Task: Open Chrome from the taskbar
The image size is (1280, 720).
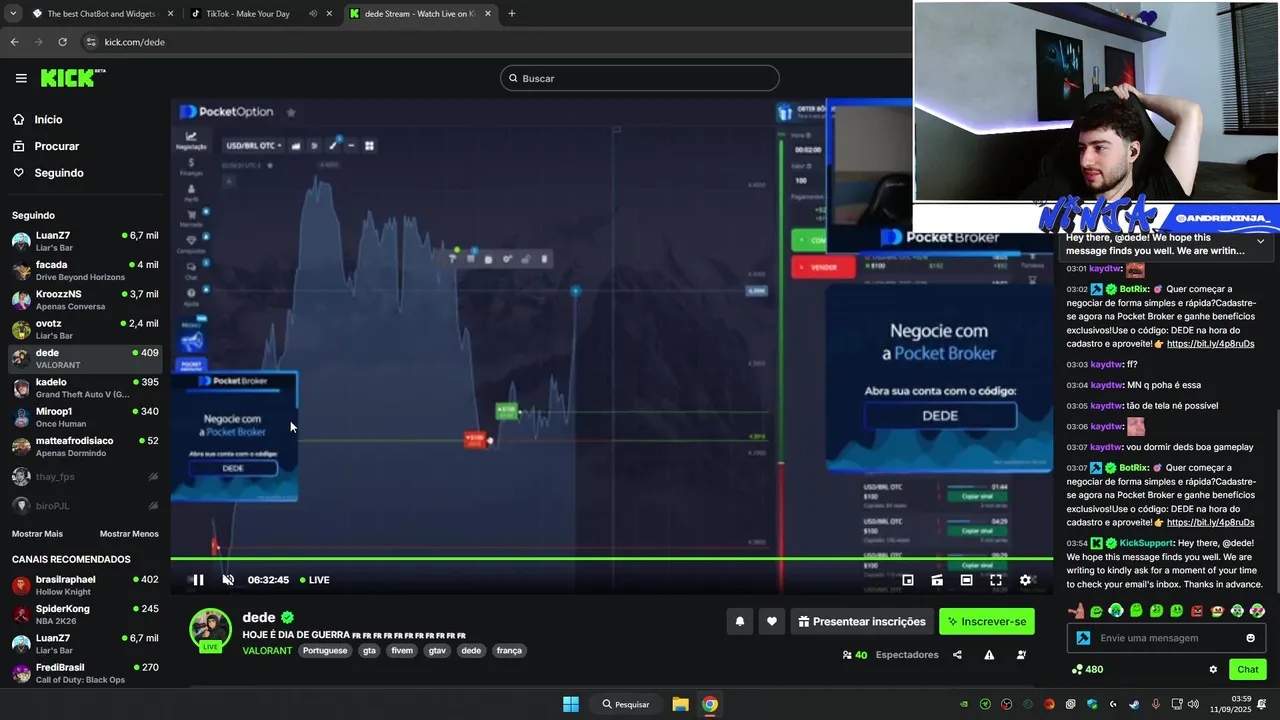Action: [x=709, y=704]
